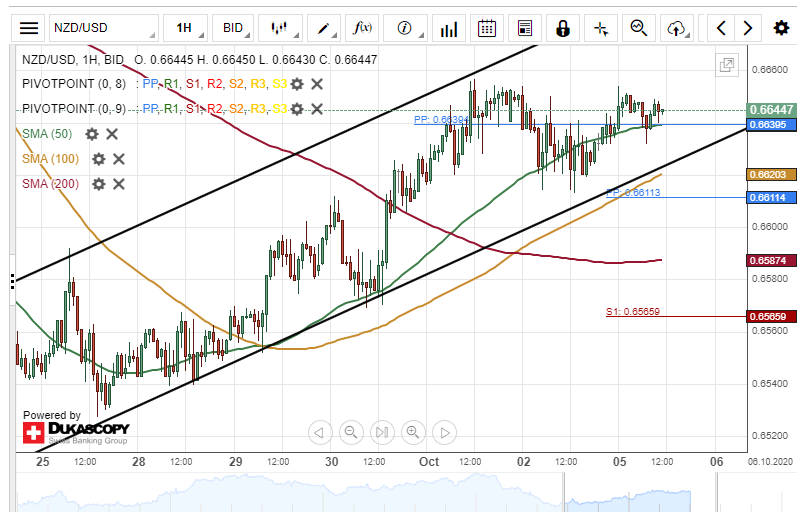Image resolution: width=801 pixels, height=522 pixels.
Task: Click the info circle icon
Action: pyautogui.click(x=404, y=28)
